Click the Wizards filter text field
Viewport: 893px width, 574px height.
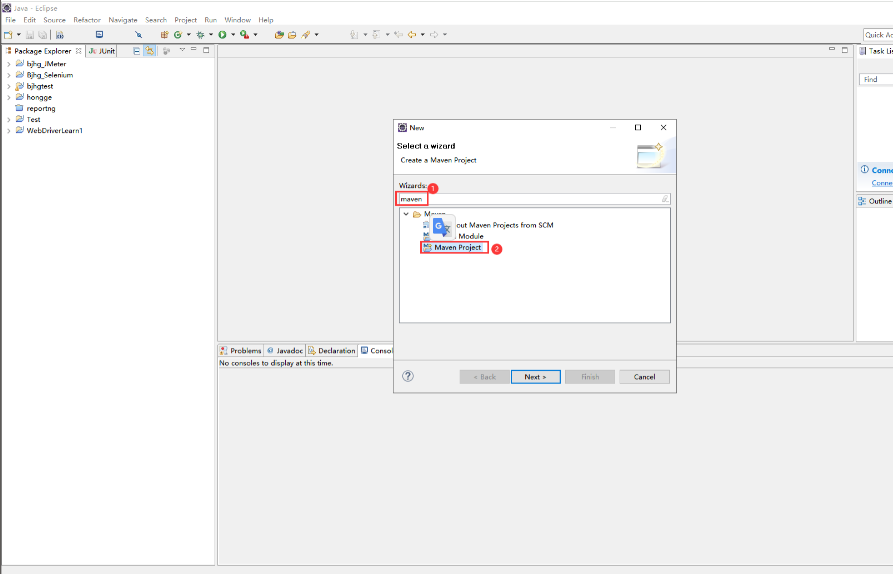[534, 199]
